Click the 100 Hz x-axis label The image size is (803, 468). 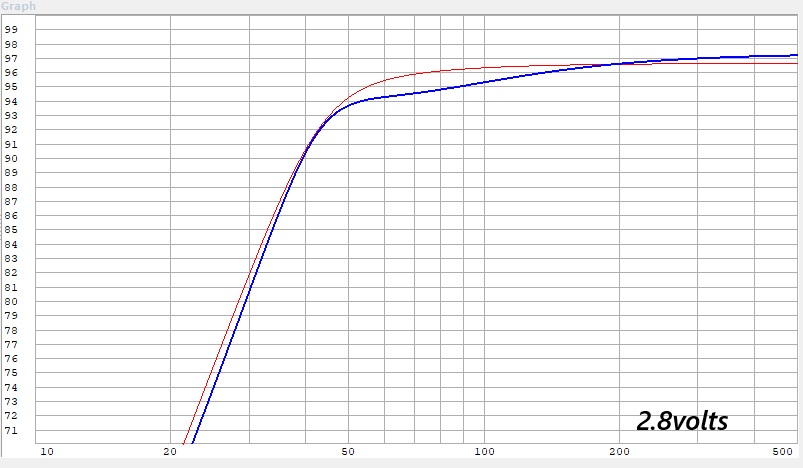tap(484, 452)
